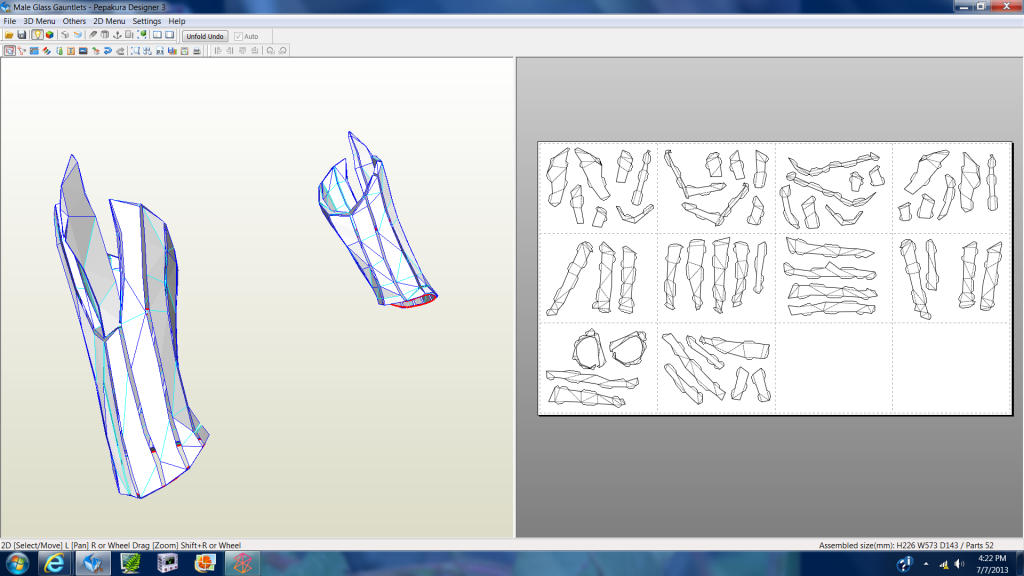The width and height of the screenshot is (1024, 576).
Task: Select the green edit flaps icon
Action: pos(59,50)
